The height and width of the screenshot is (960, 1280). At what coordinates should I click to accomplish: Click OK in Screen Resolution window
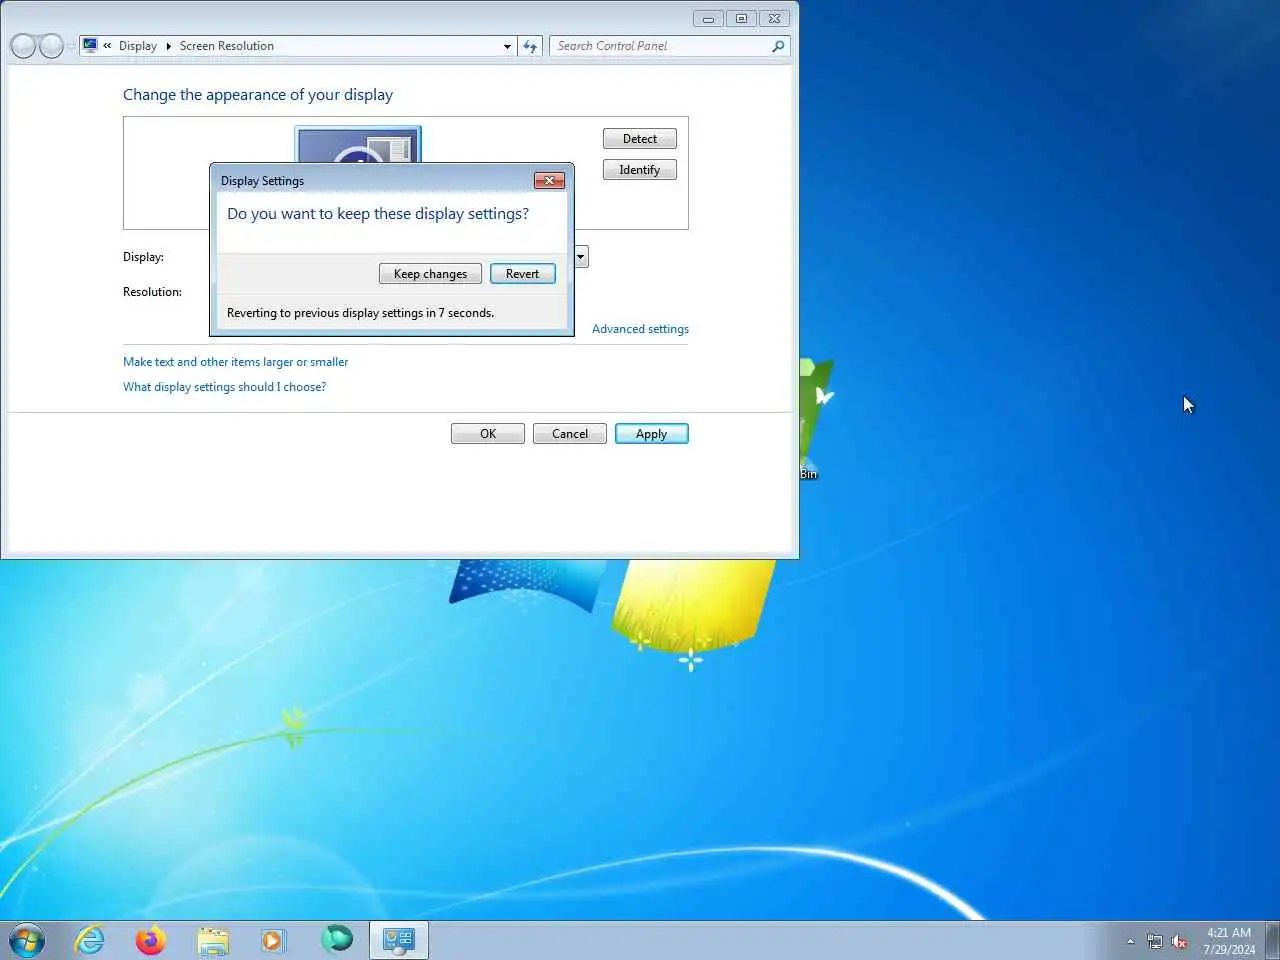[x=488, y=434]
